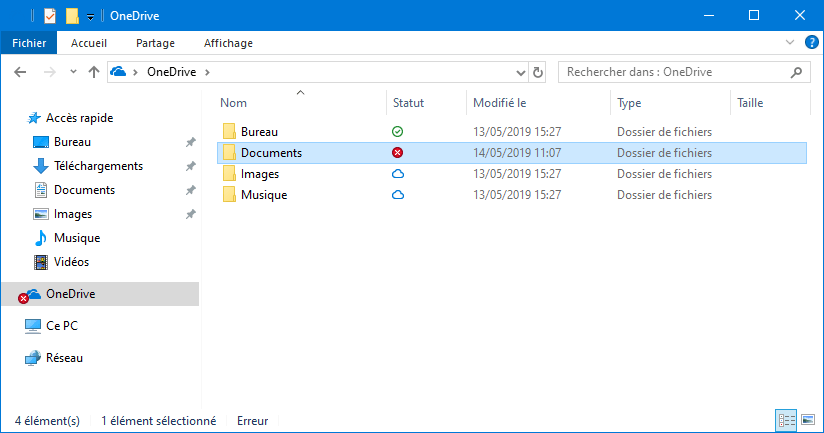Click the red error status icon for Documents
The height and width of the screenshot is (433, 824).
(398, 152)
